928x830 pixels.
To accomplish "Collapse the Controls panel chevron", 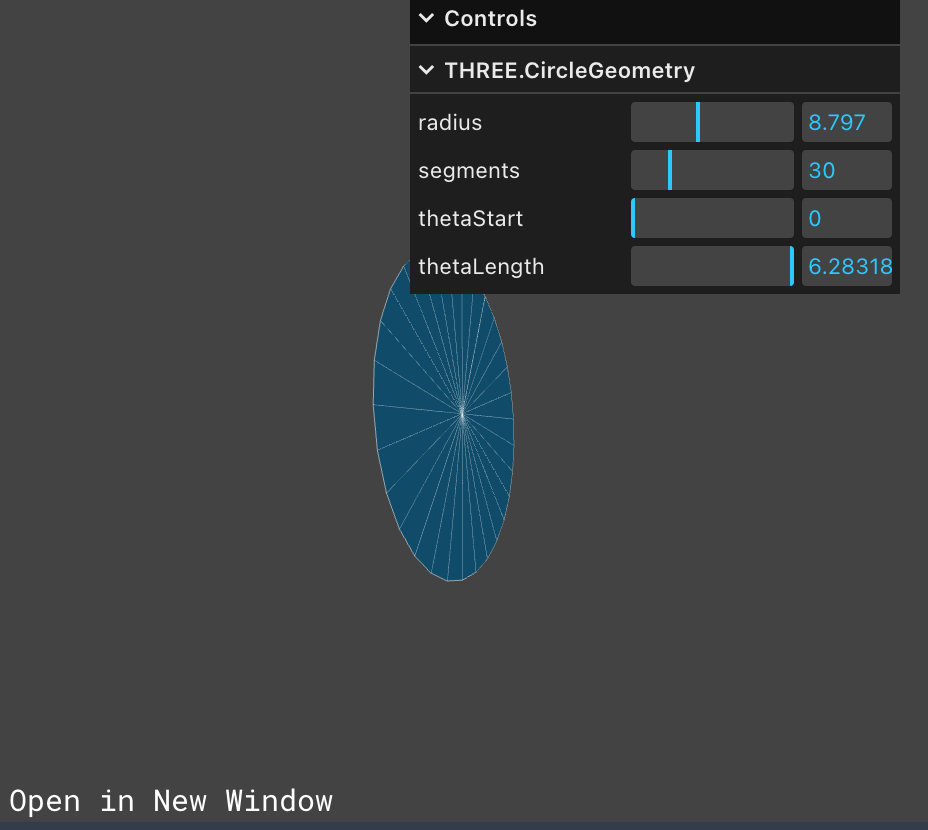I will [x=426, y=18].
